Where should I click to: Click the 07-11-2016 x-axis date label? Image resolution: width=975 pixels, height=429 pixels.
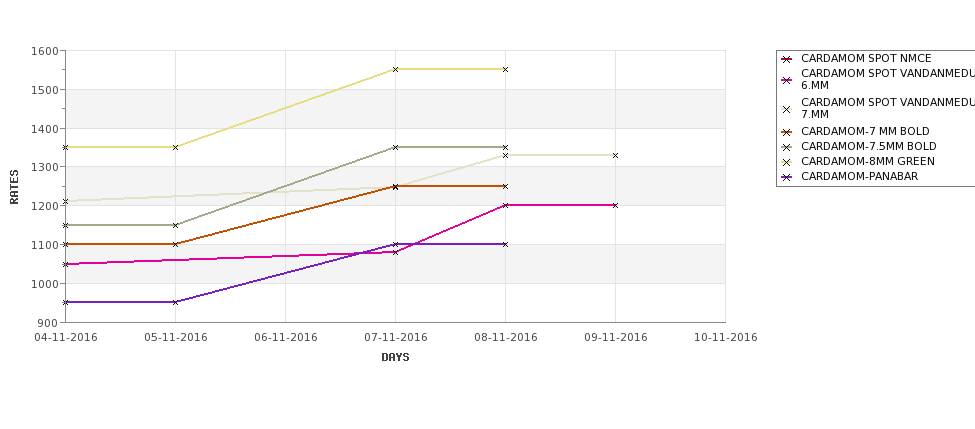point(395,338)
